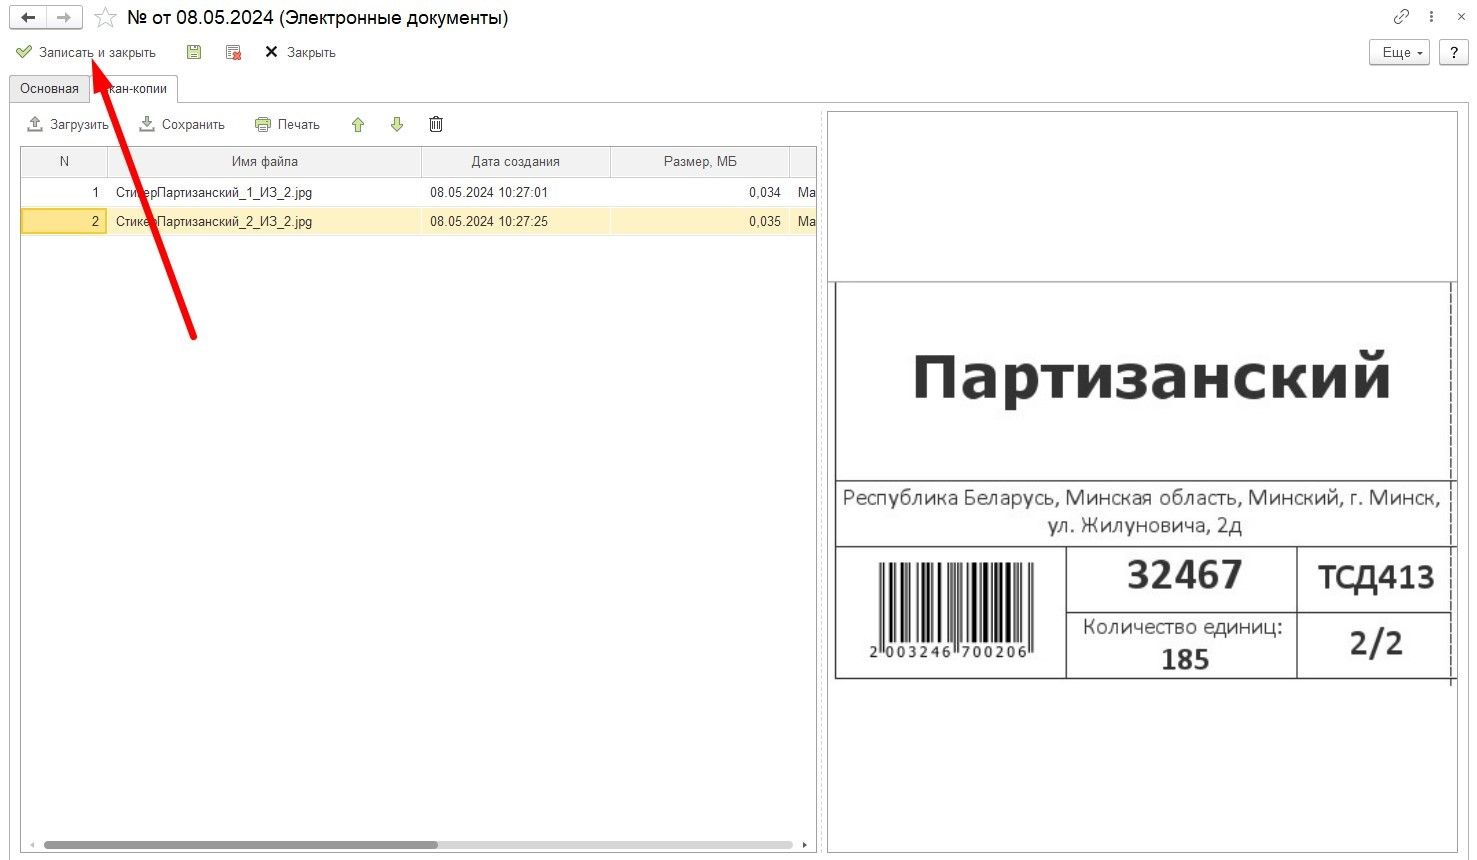
Task: Click the forward navigation arrow
Action: (x=63, y=18)
